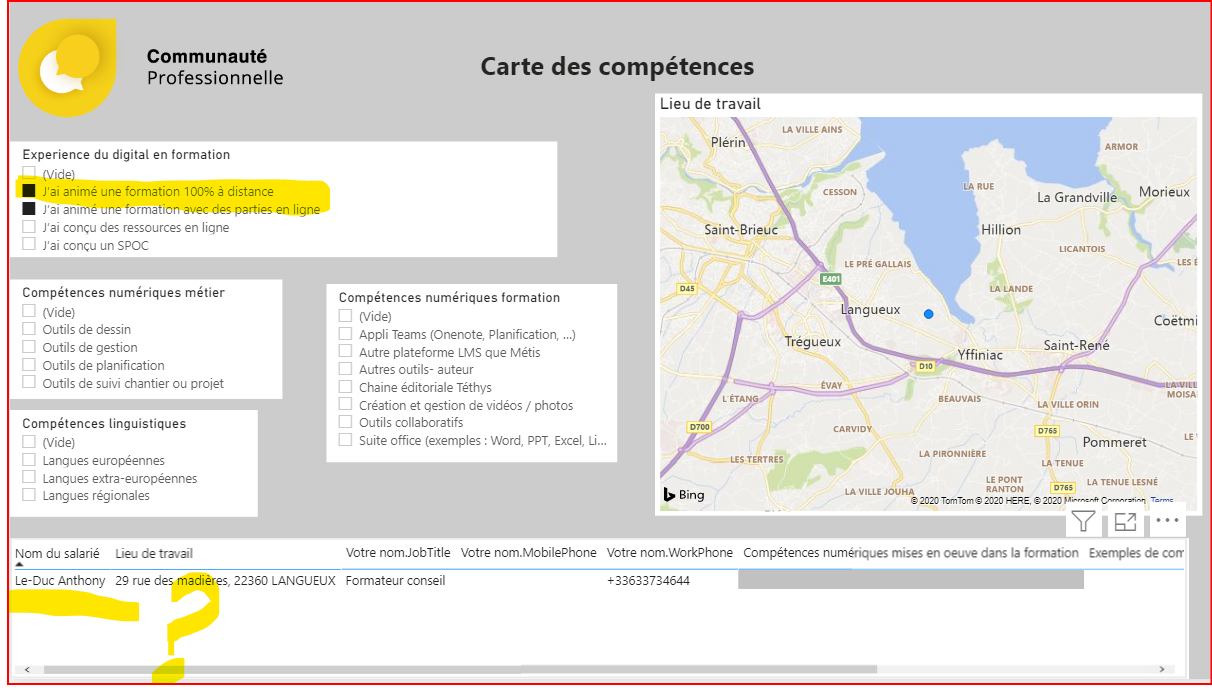Check Langues européennes
The height and width of the screenshot is (692, 1212).
click(29, 460)
